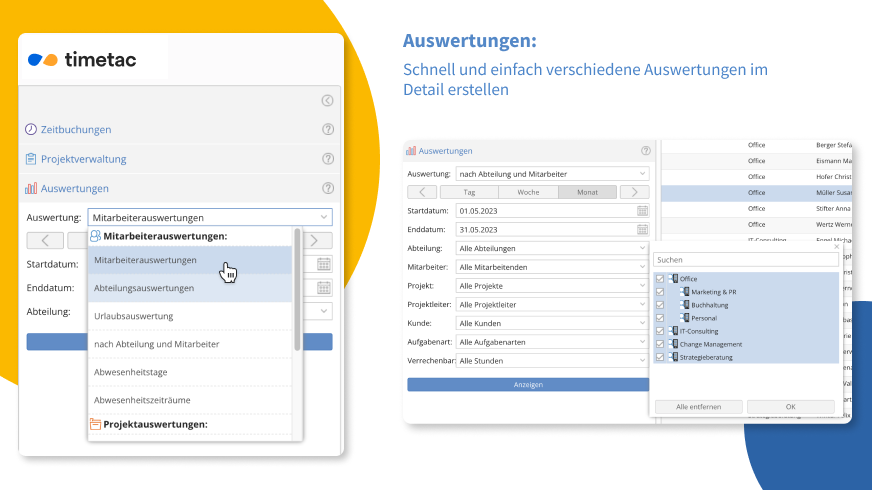Viewport: 872px width, 490px height.
Task: Go to next period in right panel
Action: click(x=634, y=192)
